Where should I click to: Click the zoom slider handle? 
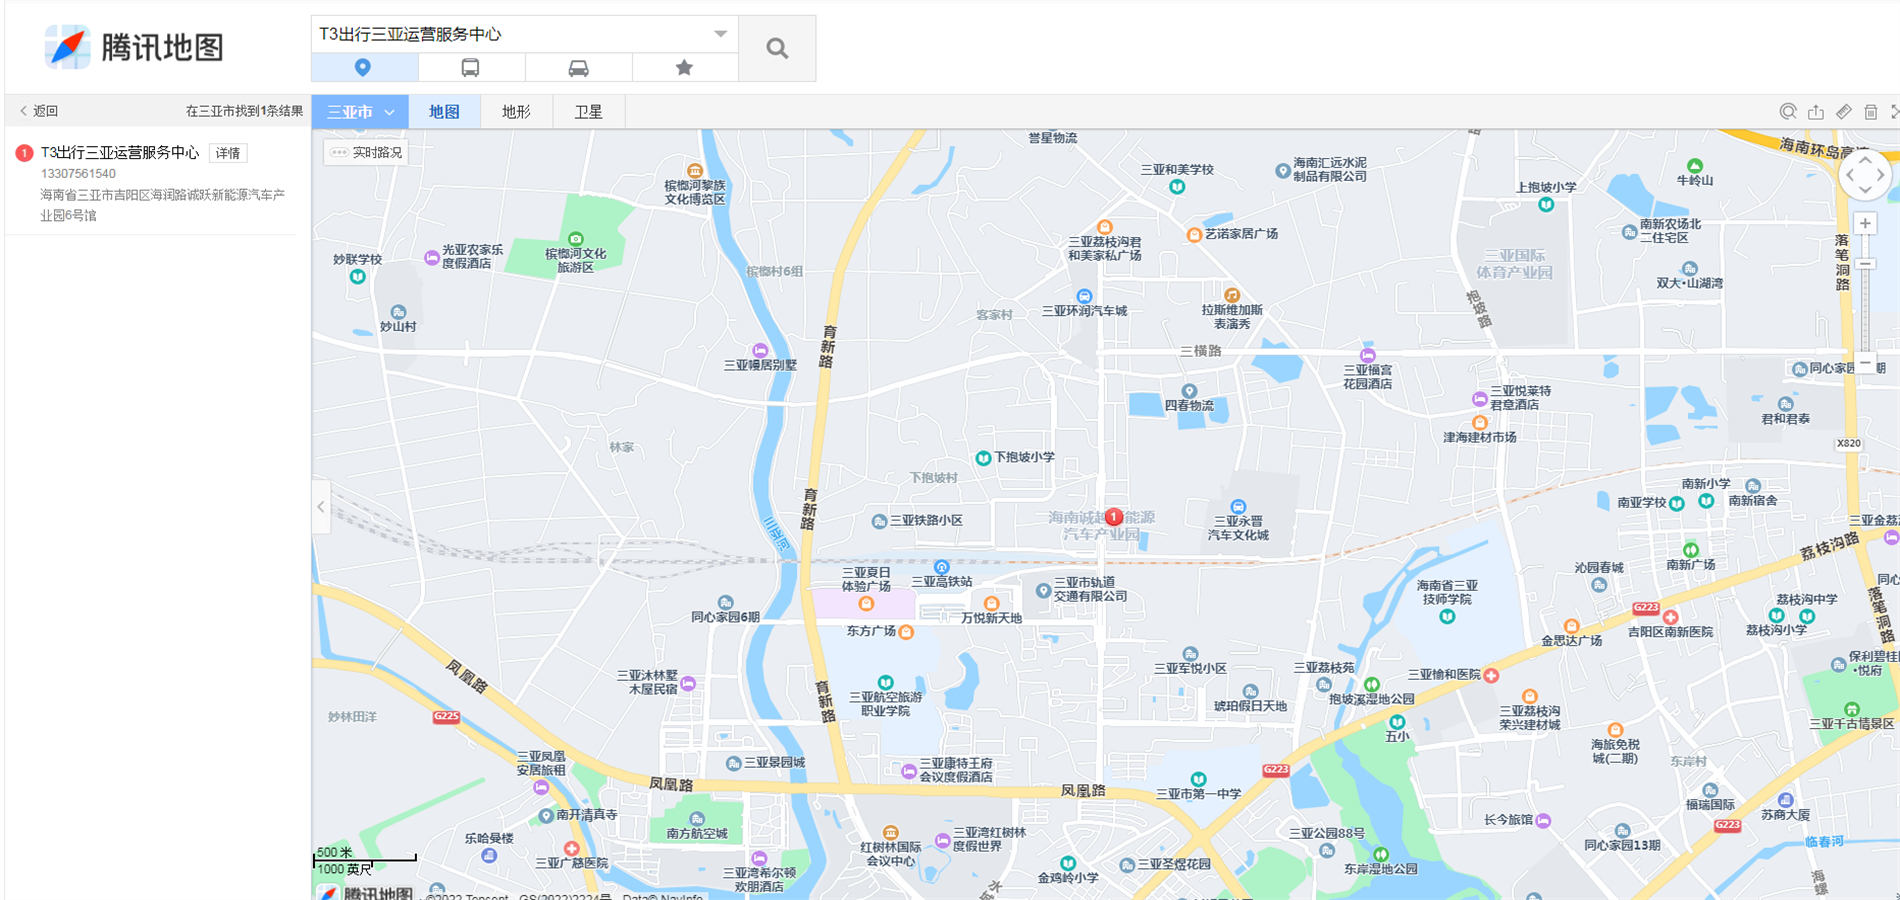click(1865, 265)
